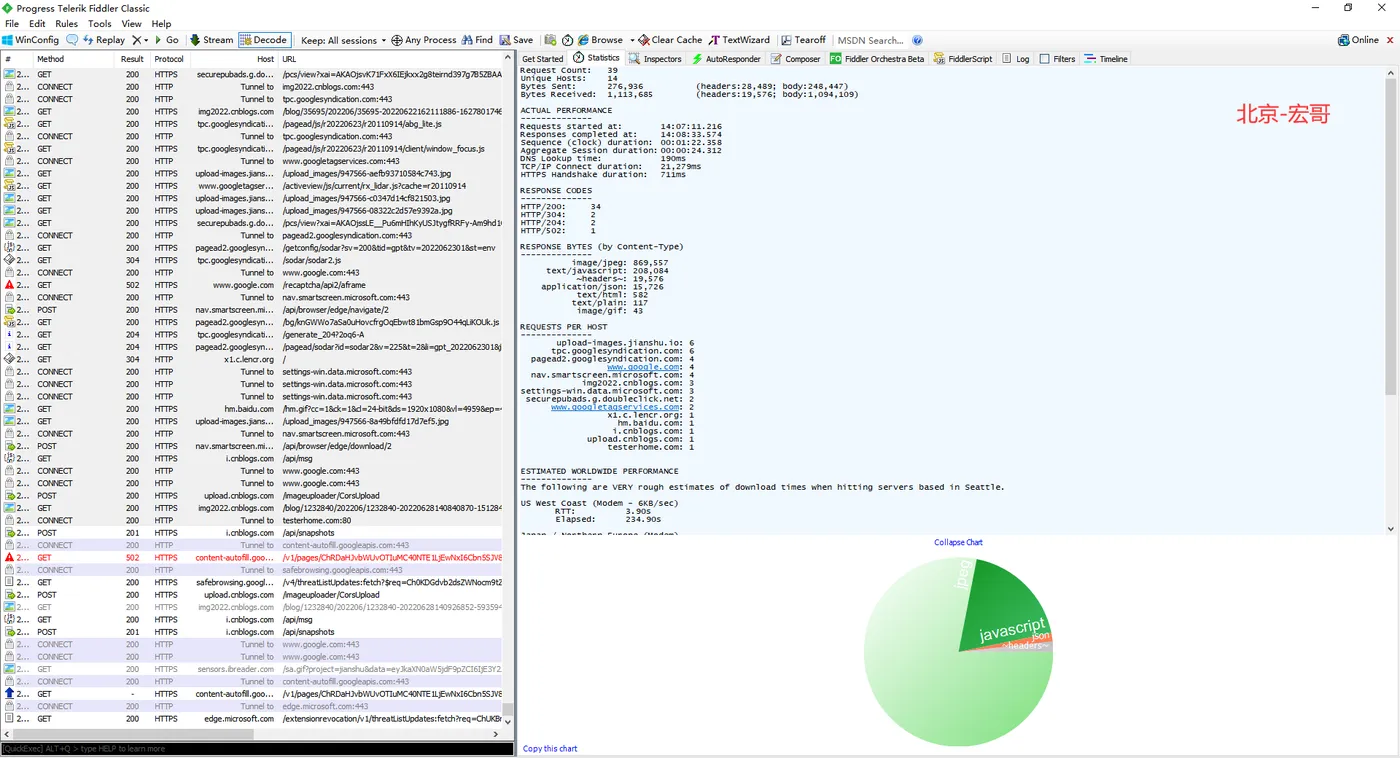1400x758 pixels.
Task: Replay the selected sessions
Action: (104, 40)
